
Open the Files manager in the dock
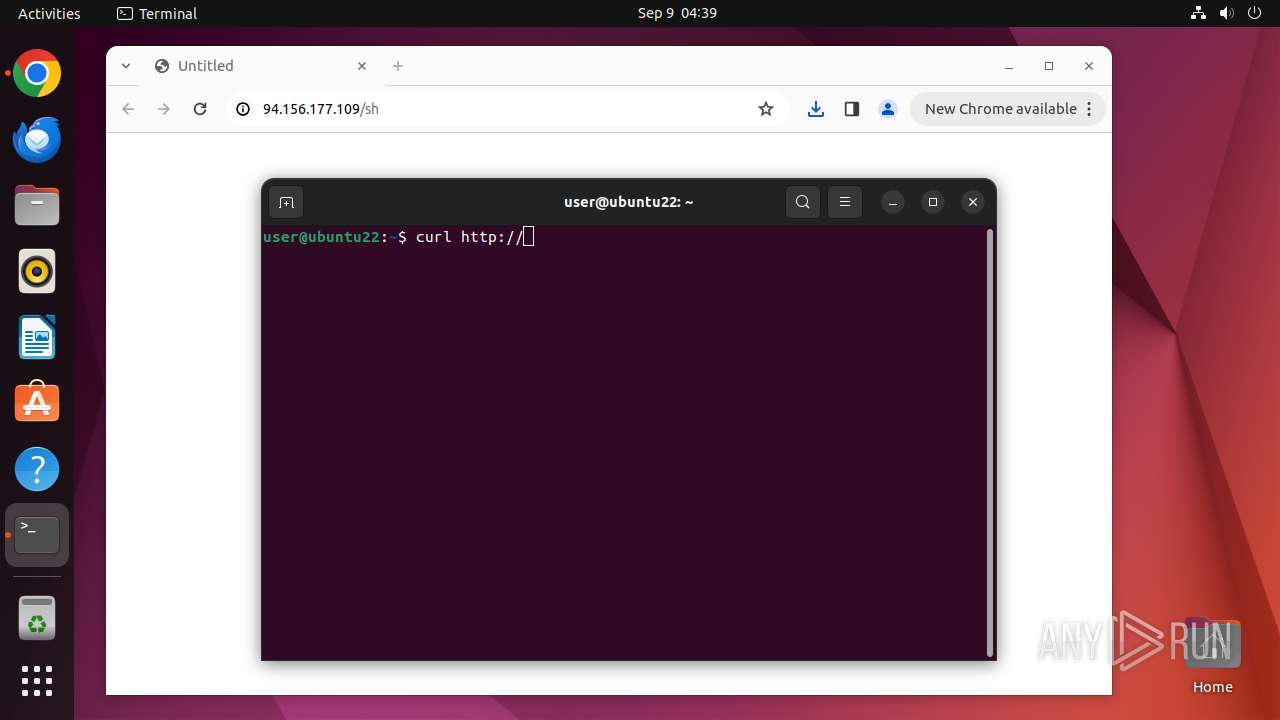coord(37,206)
